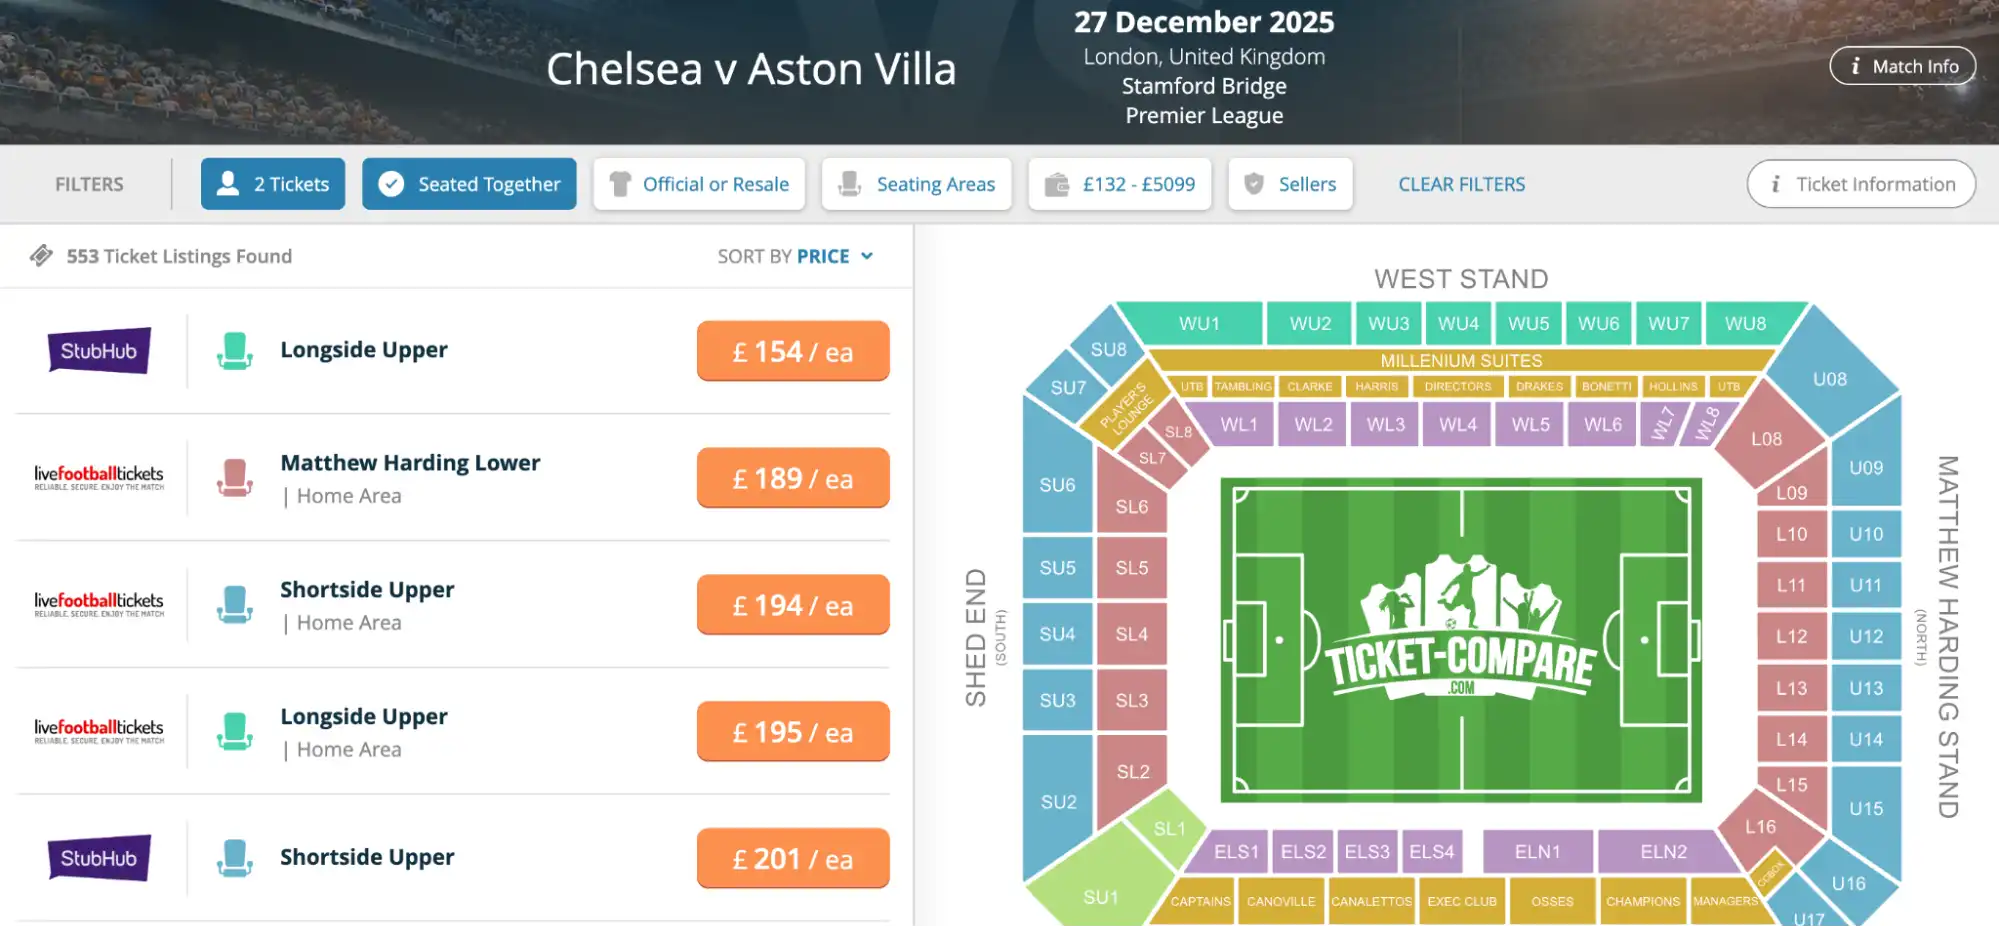Select the WL4 section on the stadium map
The width and height of the screenshot is (1999, 927).
pos(1457,424)
